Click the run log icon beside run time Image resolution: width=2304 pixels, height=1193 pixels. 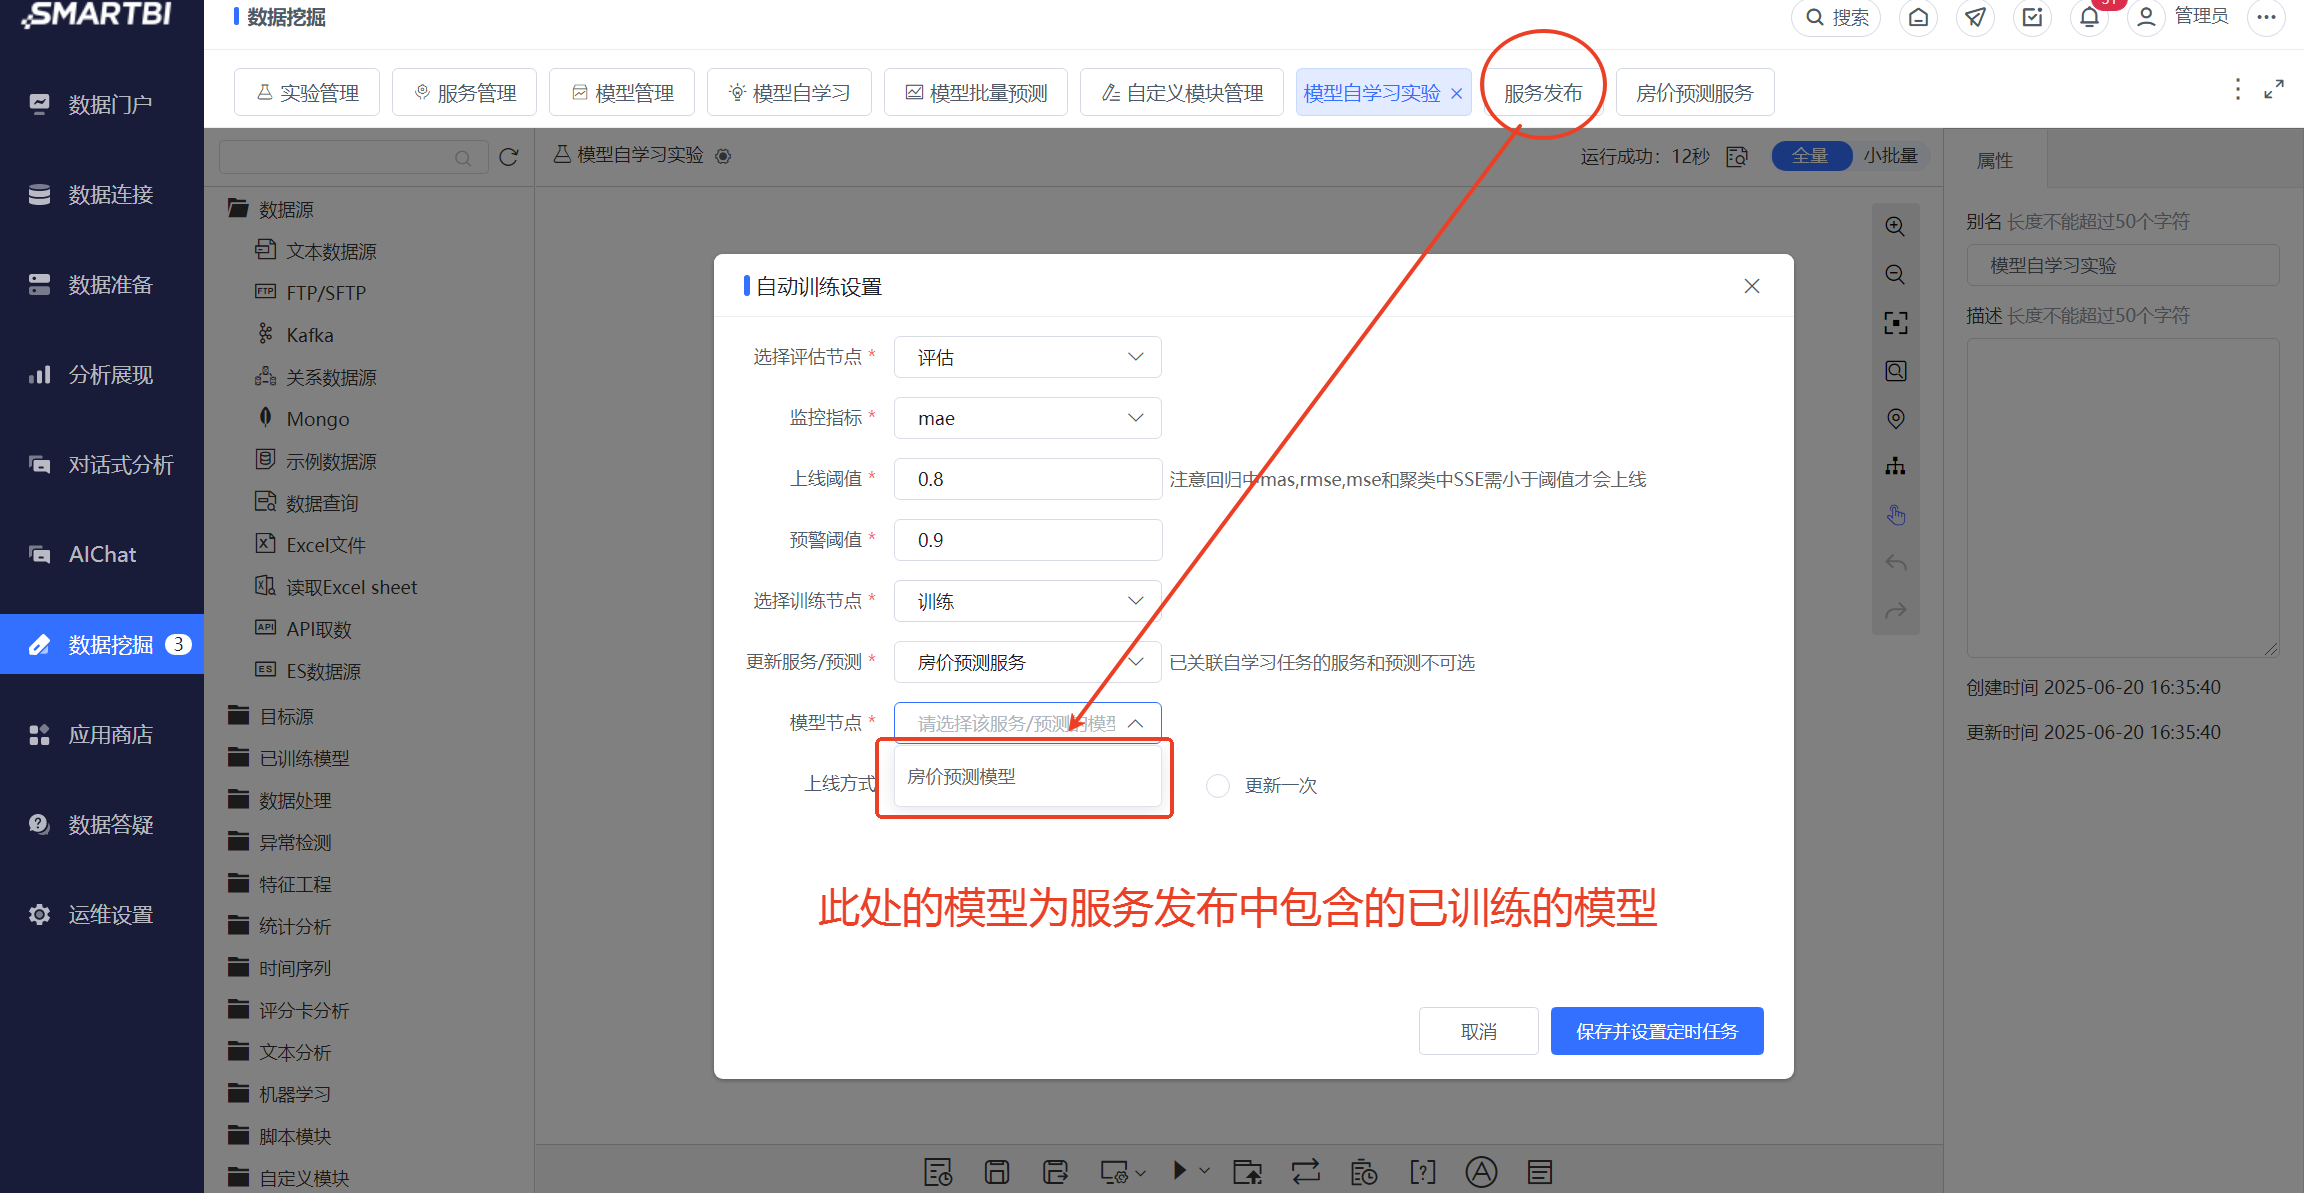(x=1737, y=157)
